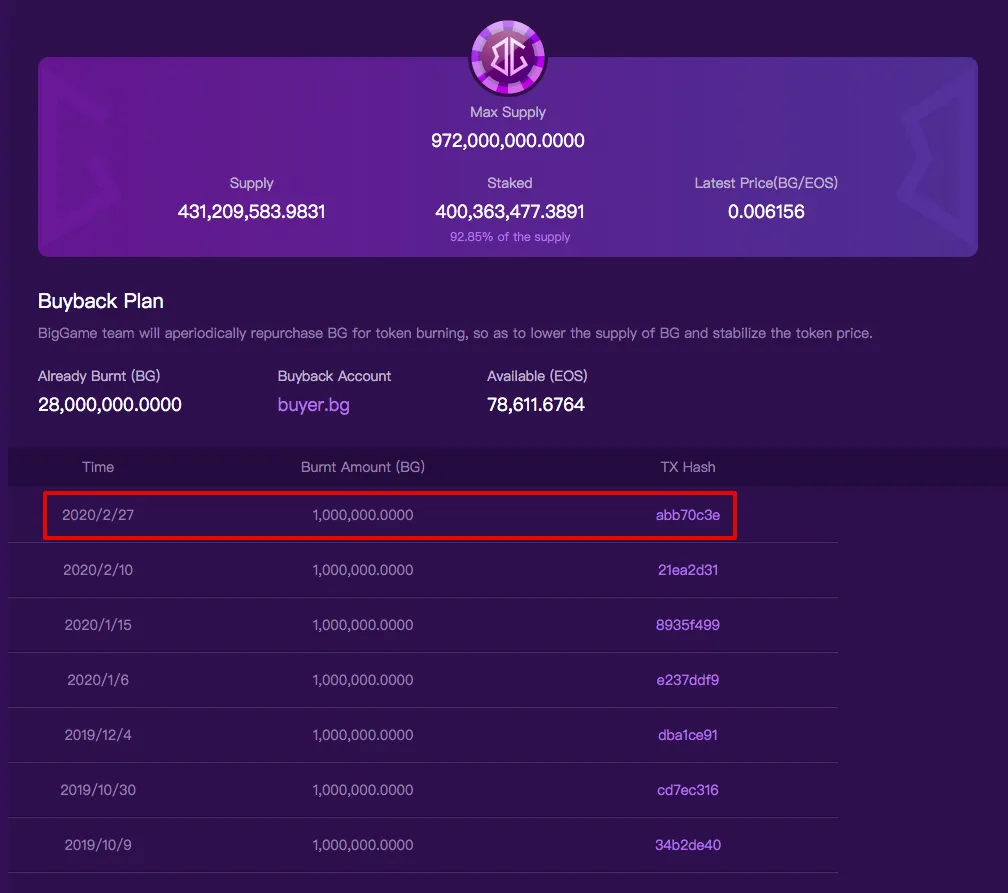Click the latest price value 0.006156
Image resolution: width=1008 pixels, height=893 pixels.
click(x=766, y=212)
